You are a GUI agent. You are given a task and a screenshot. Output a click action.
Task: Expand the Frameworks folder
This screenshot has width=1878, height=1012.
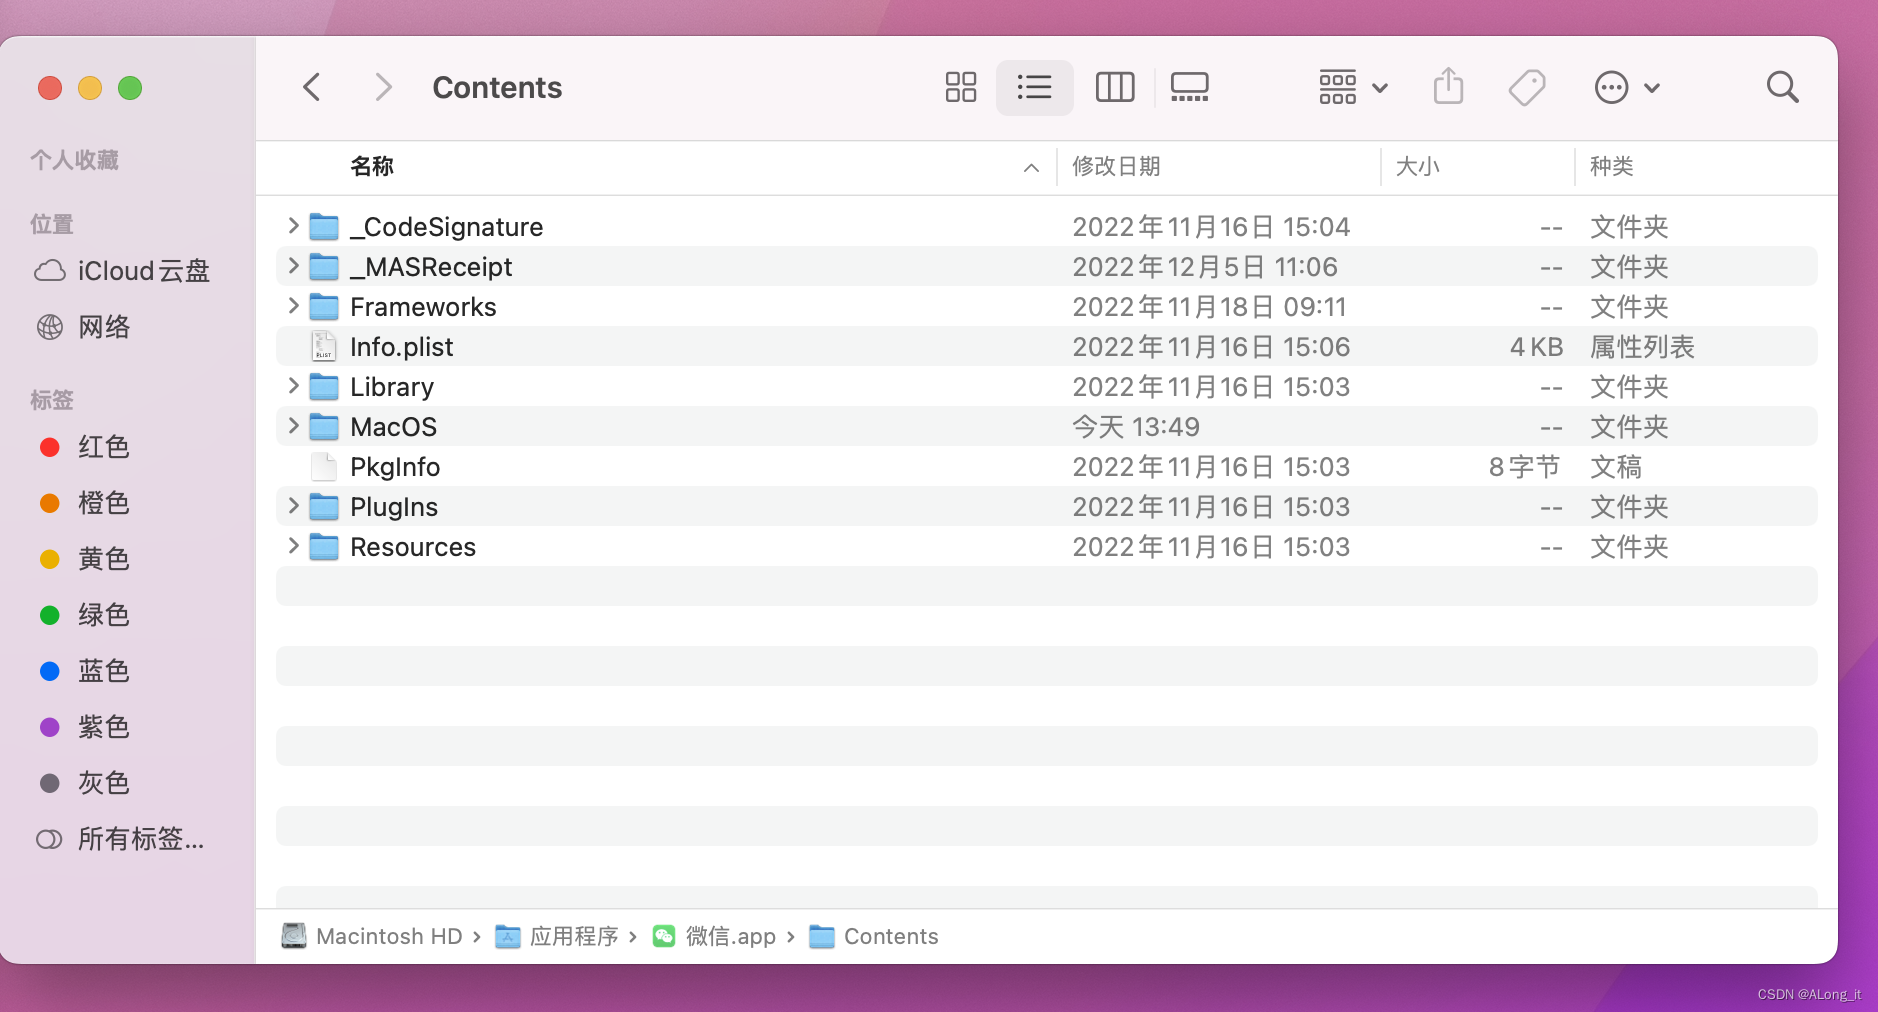293,306
